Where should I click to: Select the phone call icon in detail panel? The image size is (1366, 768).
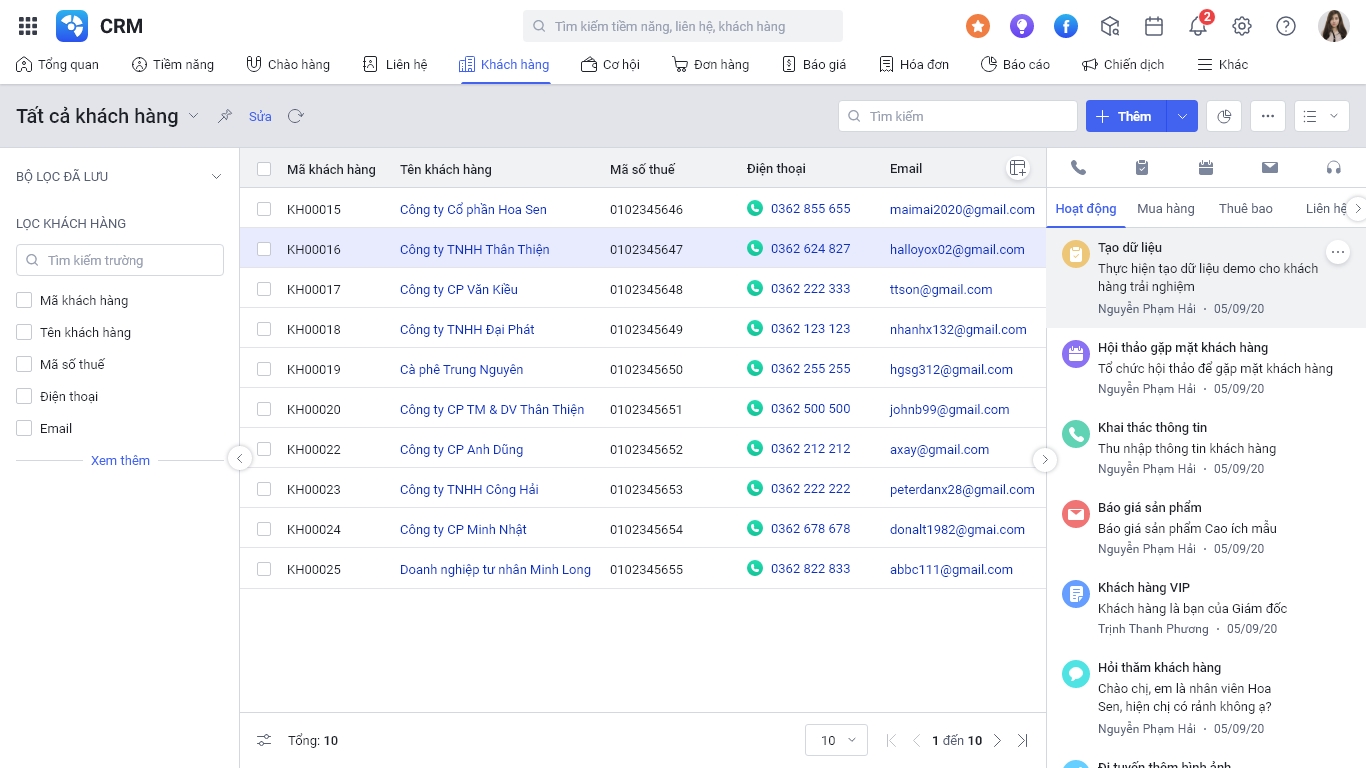(x=1078, y=168)
